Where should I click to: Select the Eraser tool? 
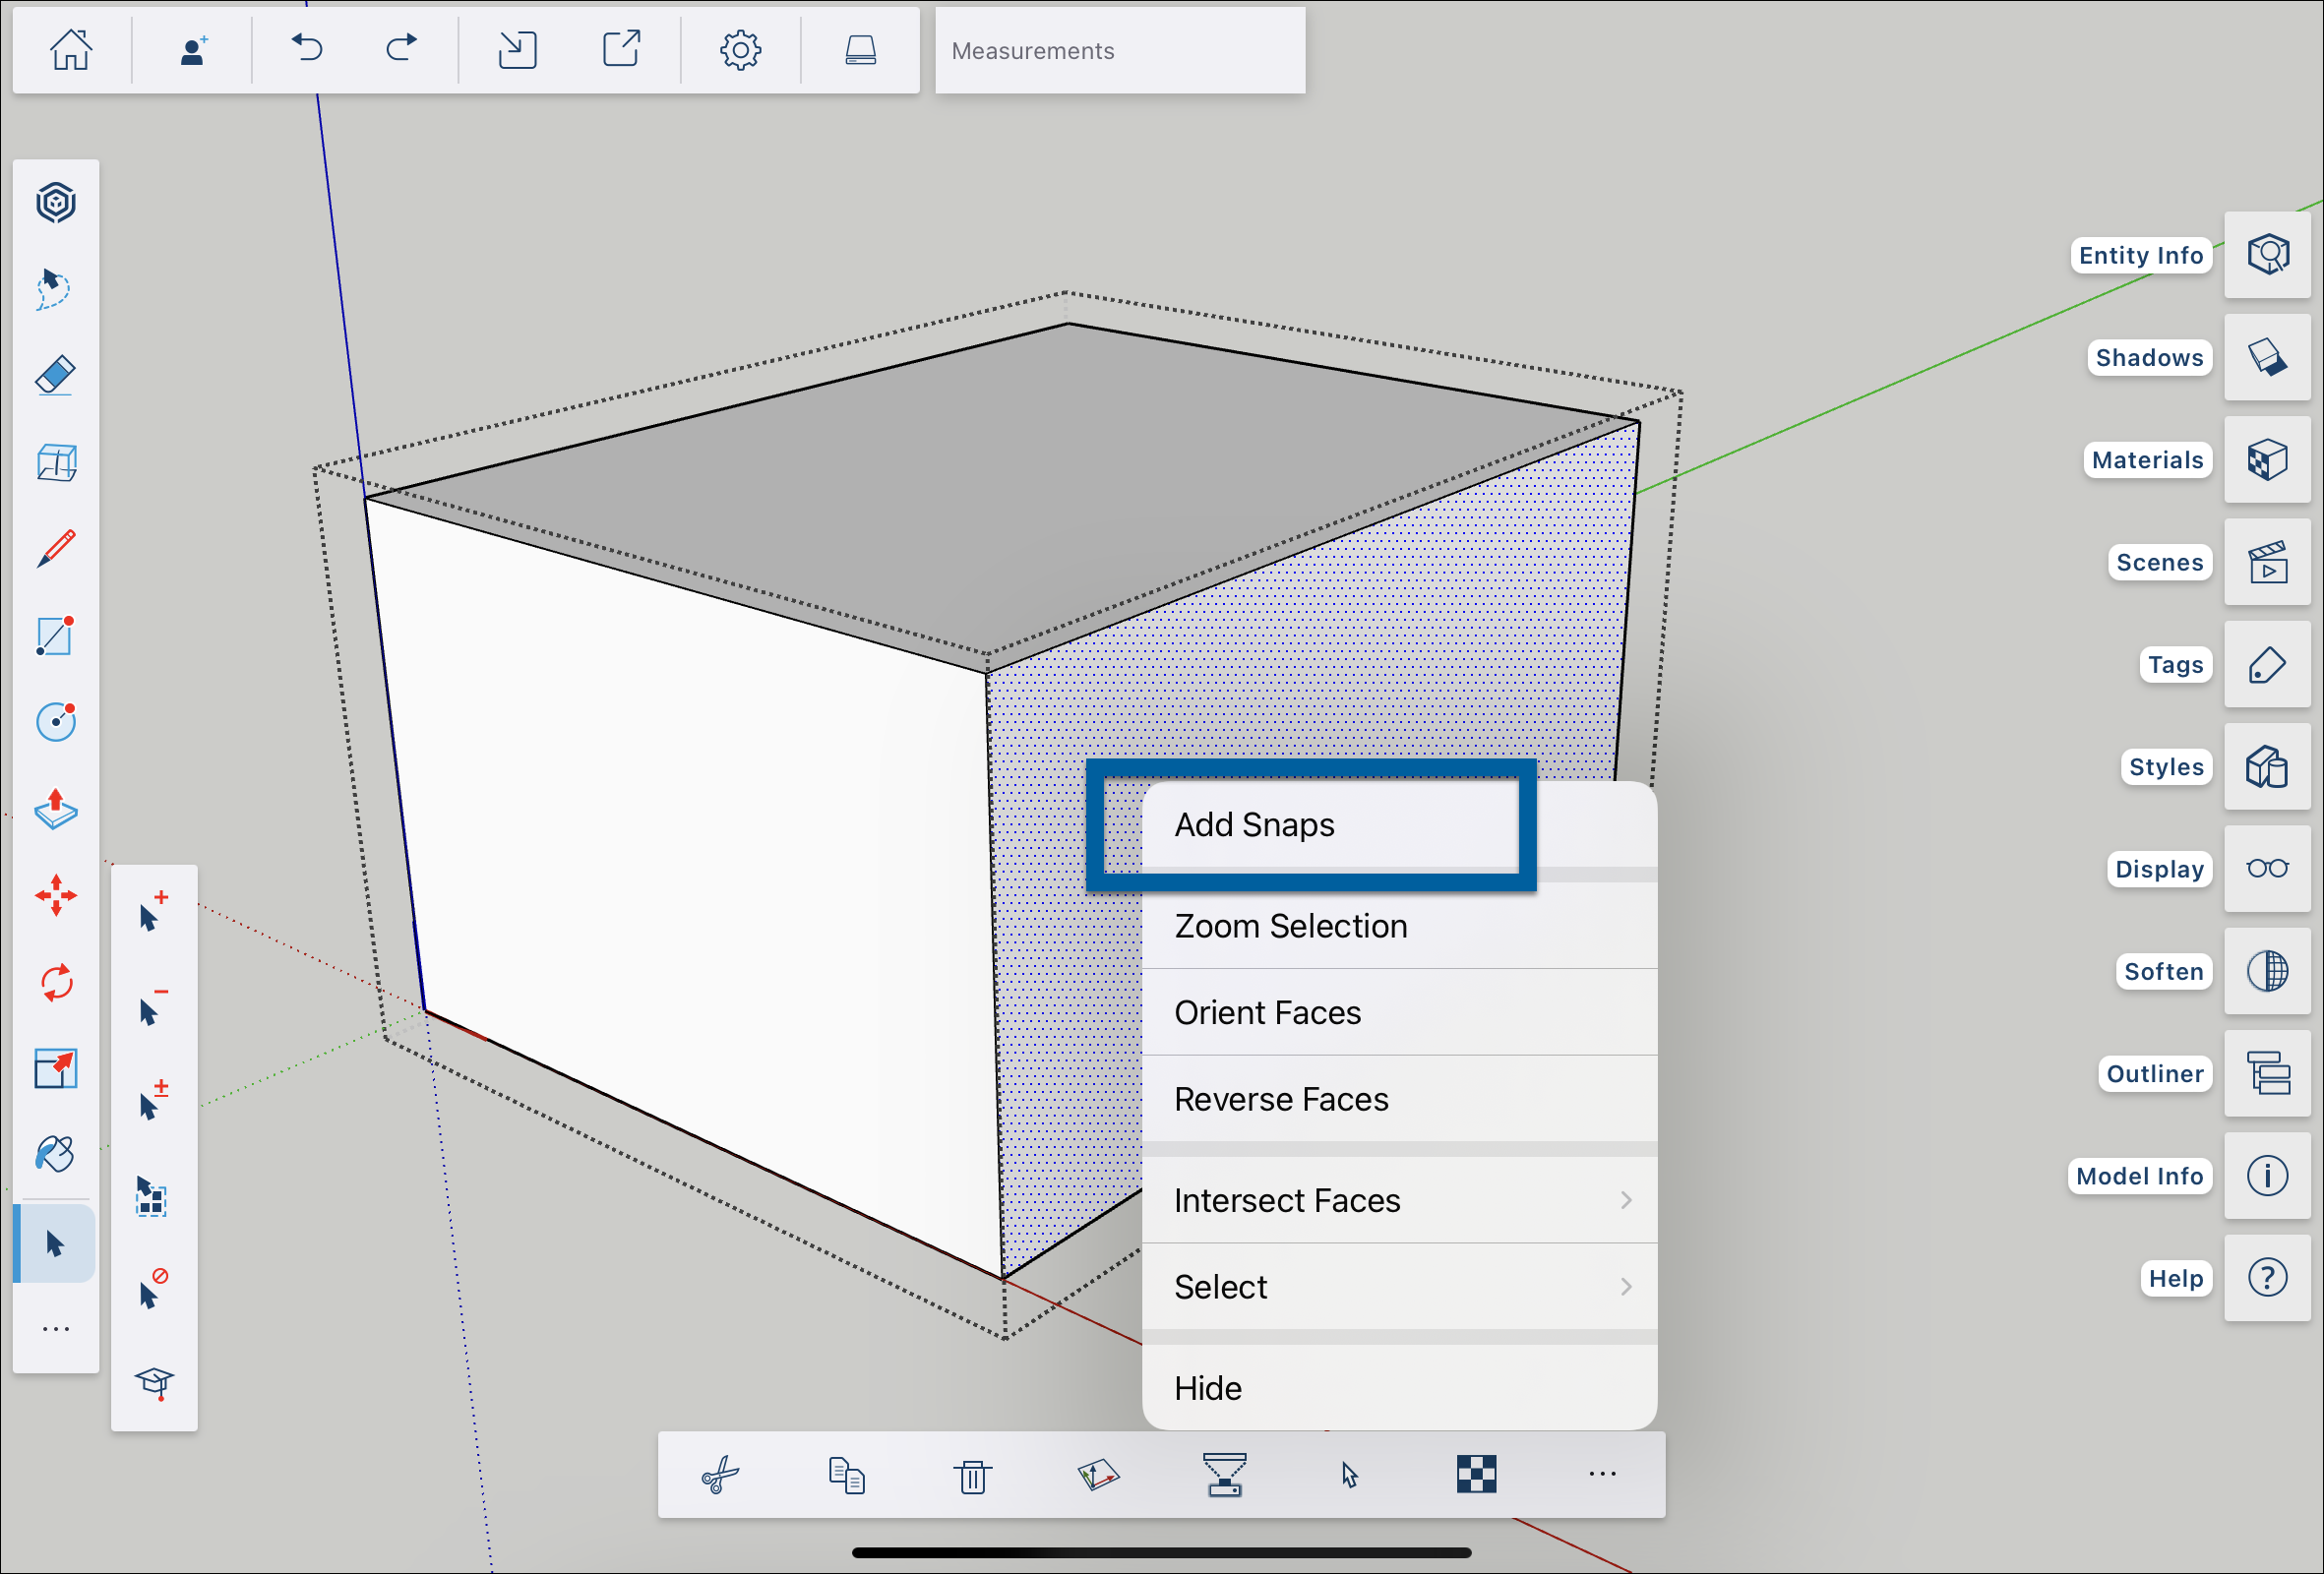click(56, 375)
